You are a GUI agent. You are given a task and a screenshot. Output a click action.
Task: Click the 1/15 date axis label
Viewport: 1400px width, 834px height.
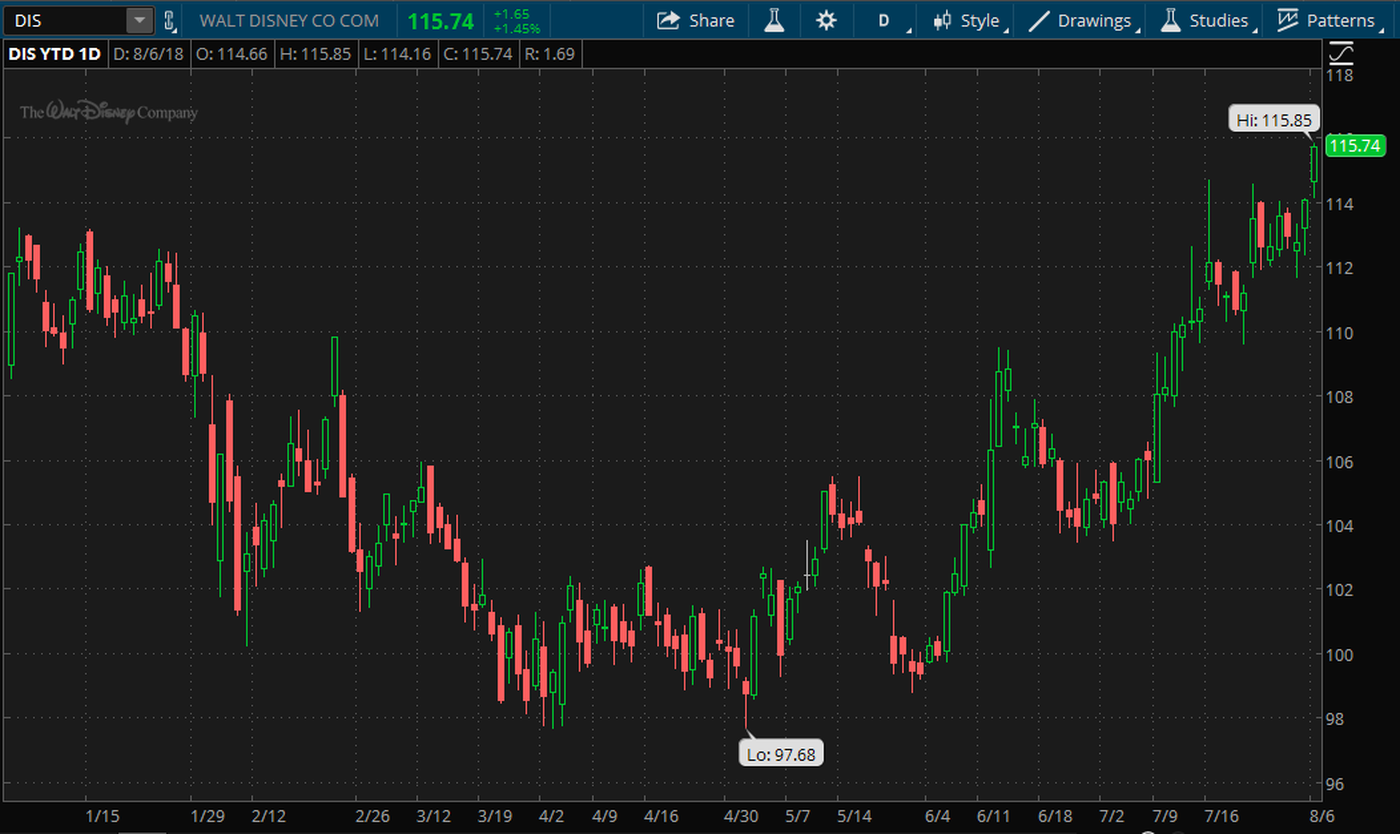pos(104,816)
